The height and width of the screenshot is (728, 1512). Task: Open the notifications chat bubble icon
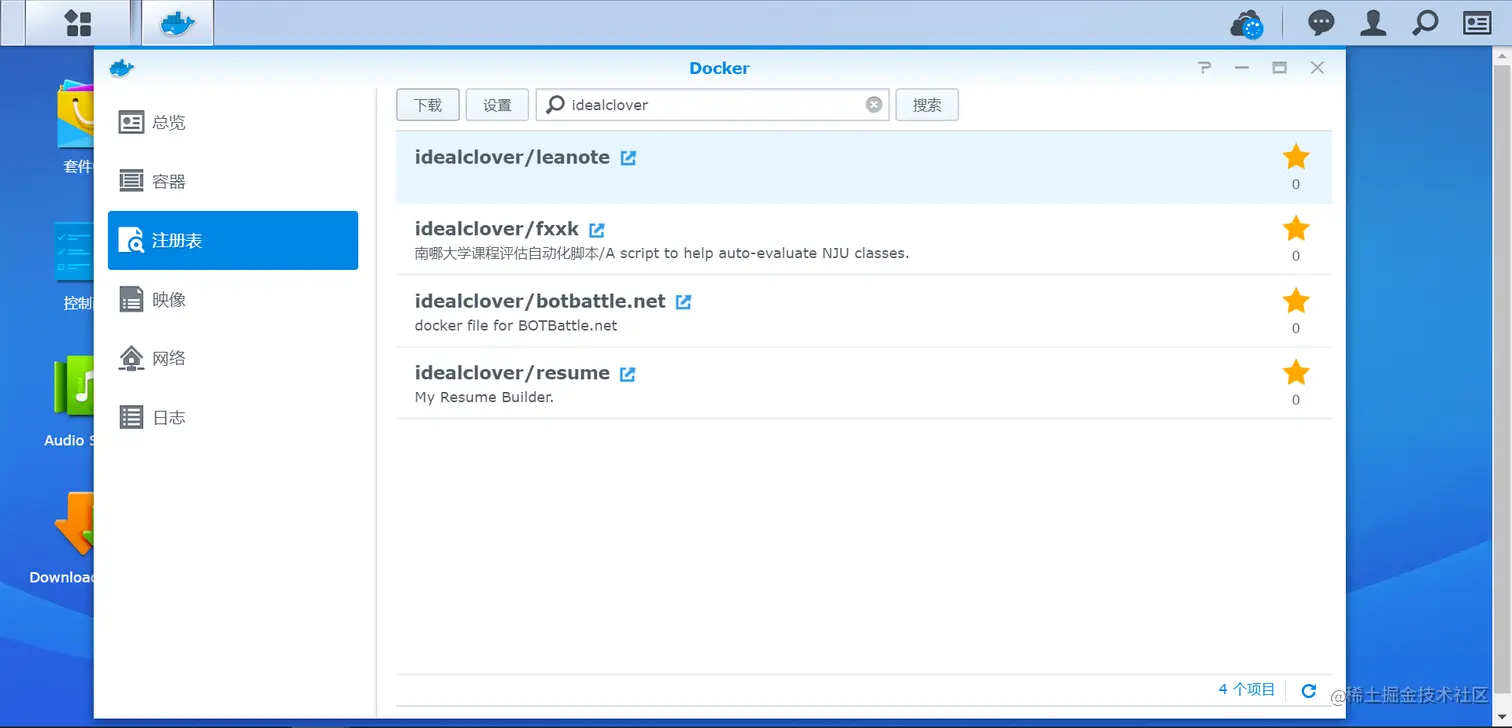coord(1322,23)
